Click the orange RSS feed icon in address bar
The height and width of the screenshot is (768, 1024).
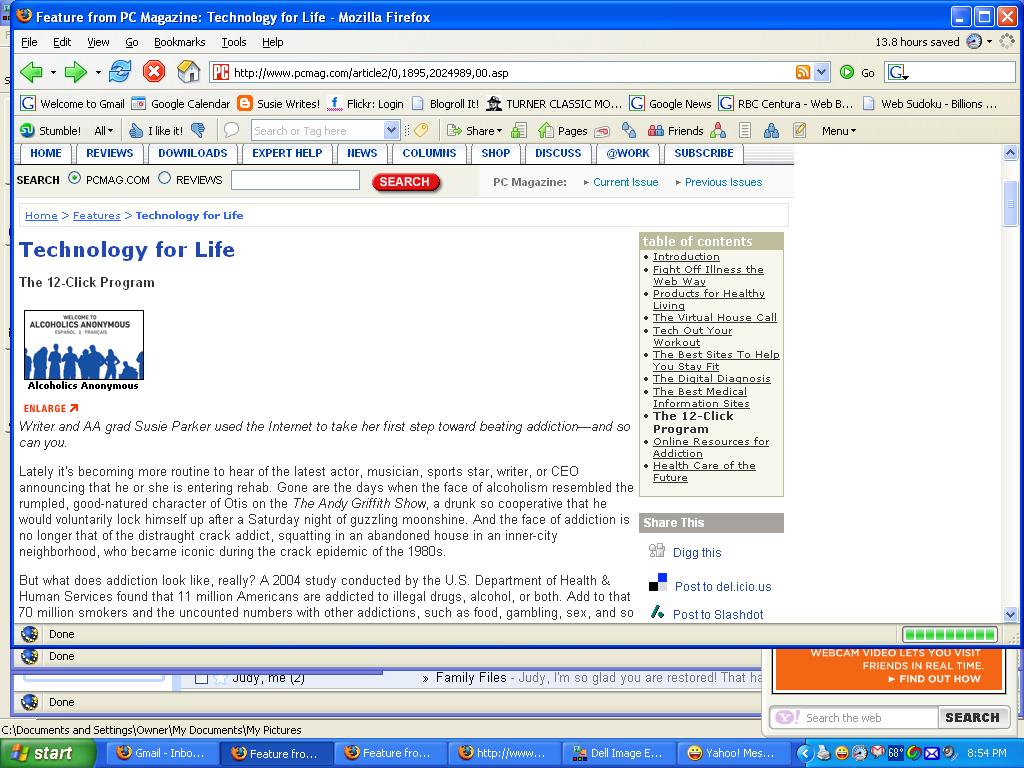coord(803,72)
